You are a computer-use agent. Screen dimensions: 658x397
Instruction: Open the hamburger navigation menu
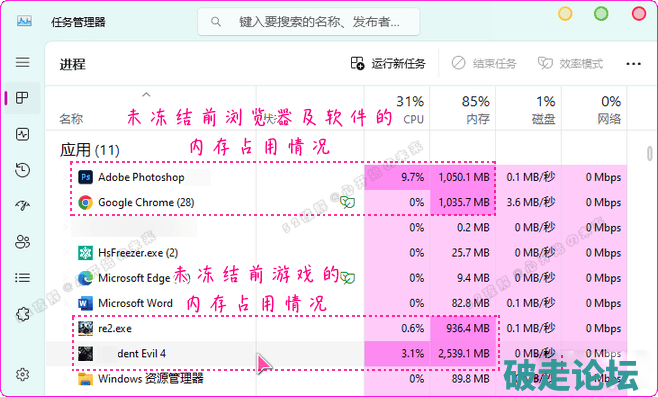pyautogui.click(x=23, y=62)
